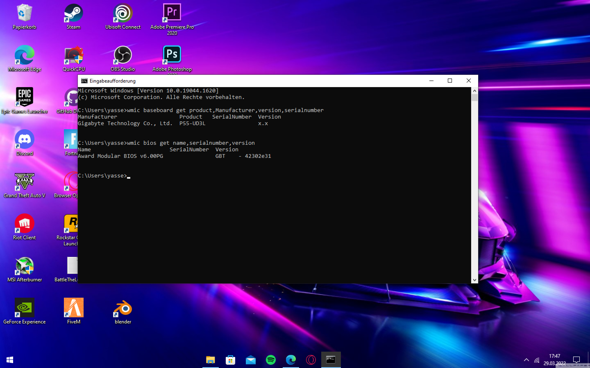Select the Grand Theft Auto V shortcut
This screenshot has height=368, width=590.
[x=24, y=185]
